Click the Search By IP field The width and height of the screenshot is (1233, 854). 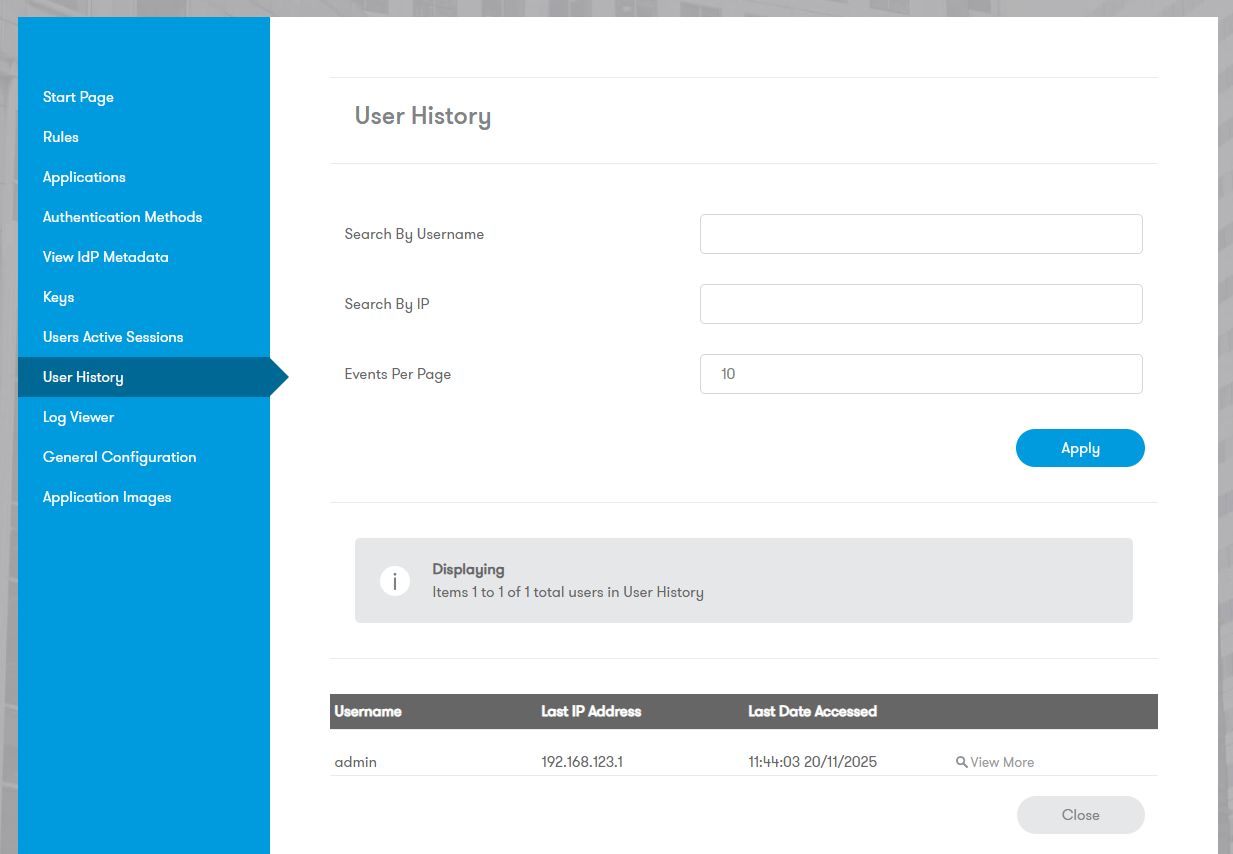coord(920,304)
